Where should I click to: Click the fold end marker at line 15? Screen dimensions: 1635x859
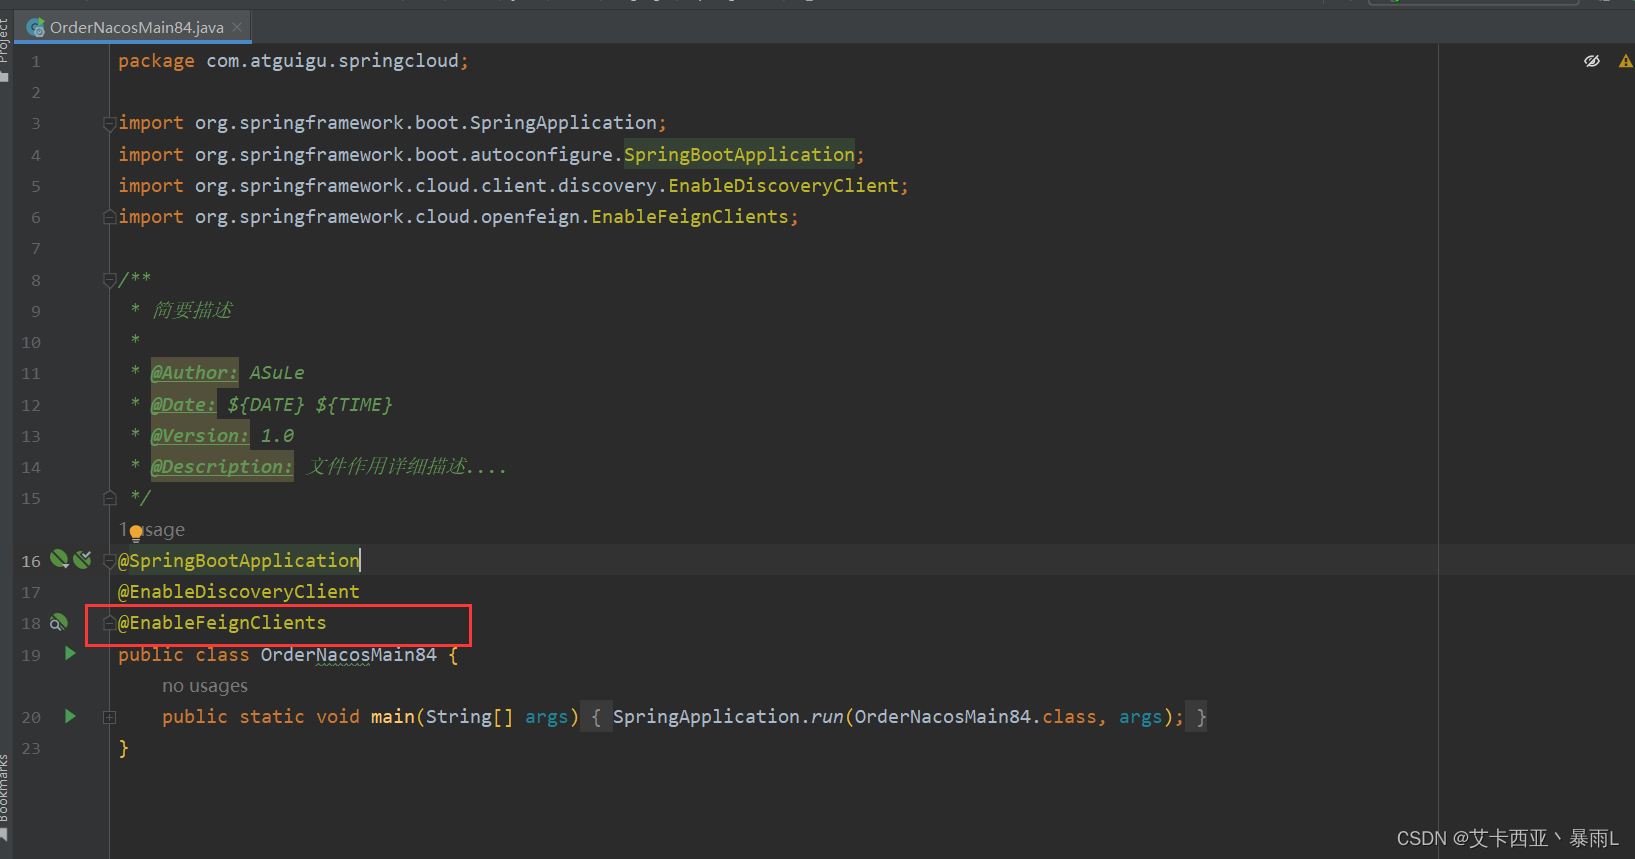109,497
